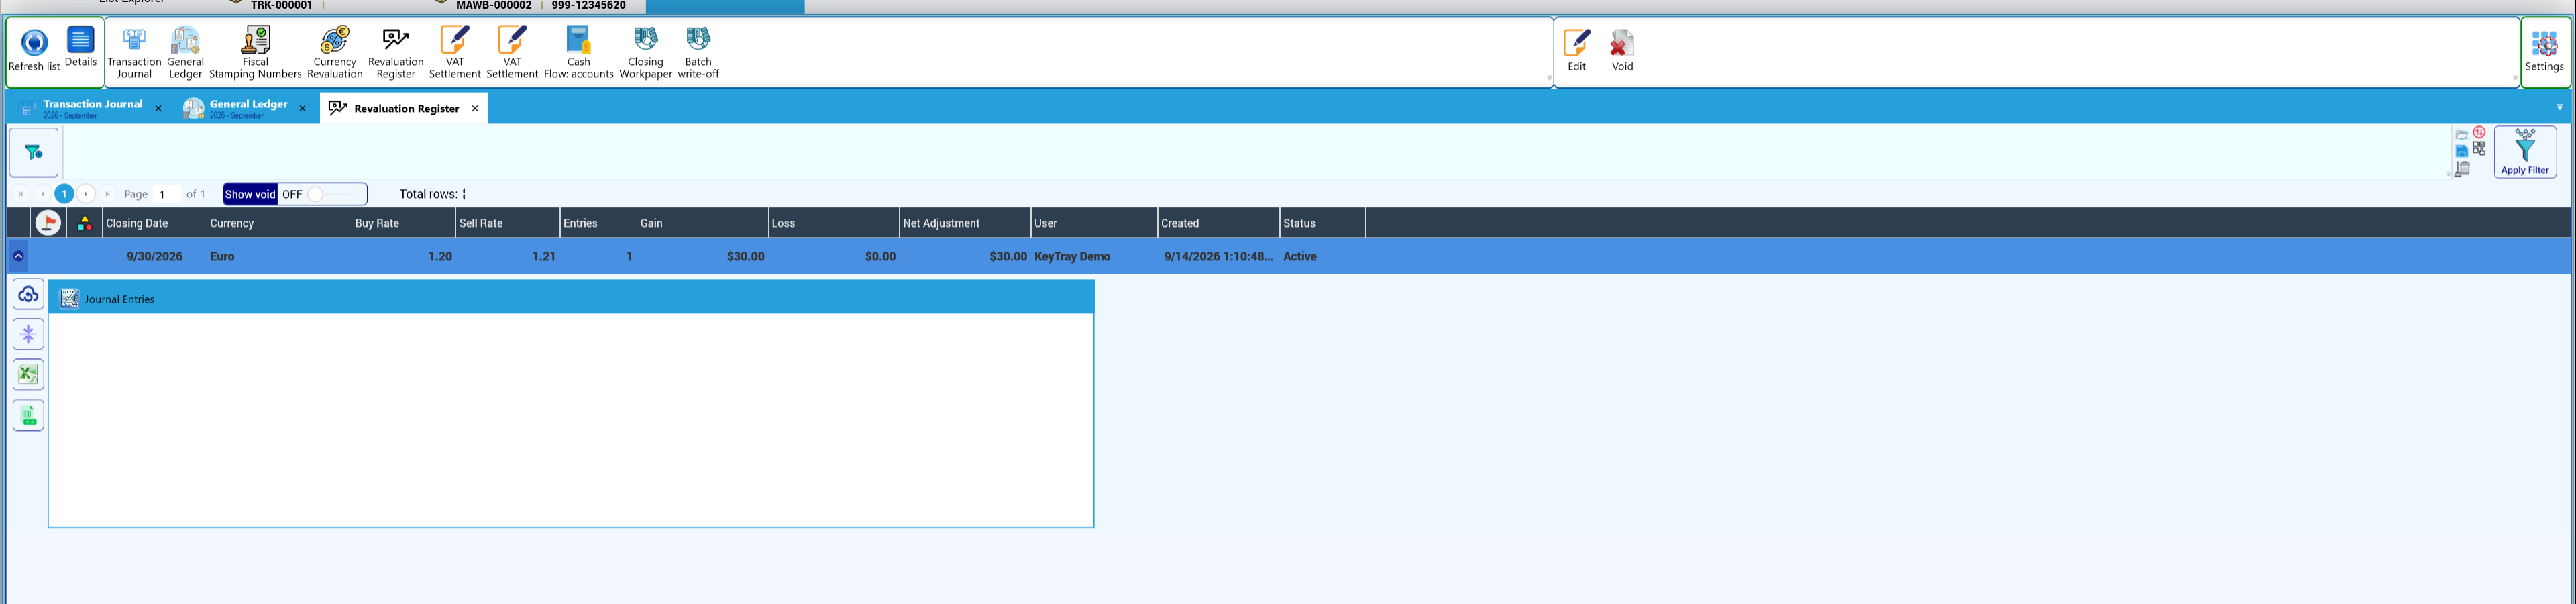Open VAT Settlement beside Cash Flow accounts
Image resolution: width=2576 pixels, height=604 pixels.
(x=512, y=53)
